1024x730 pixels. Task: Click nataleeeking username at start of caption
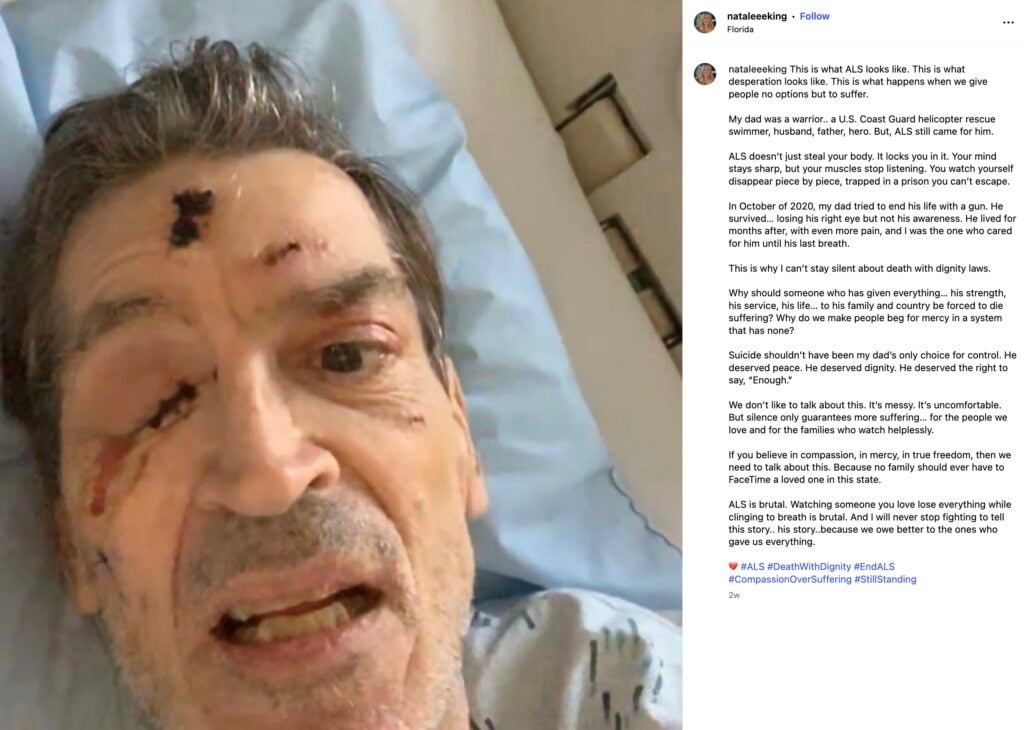click(758, 69)
